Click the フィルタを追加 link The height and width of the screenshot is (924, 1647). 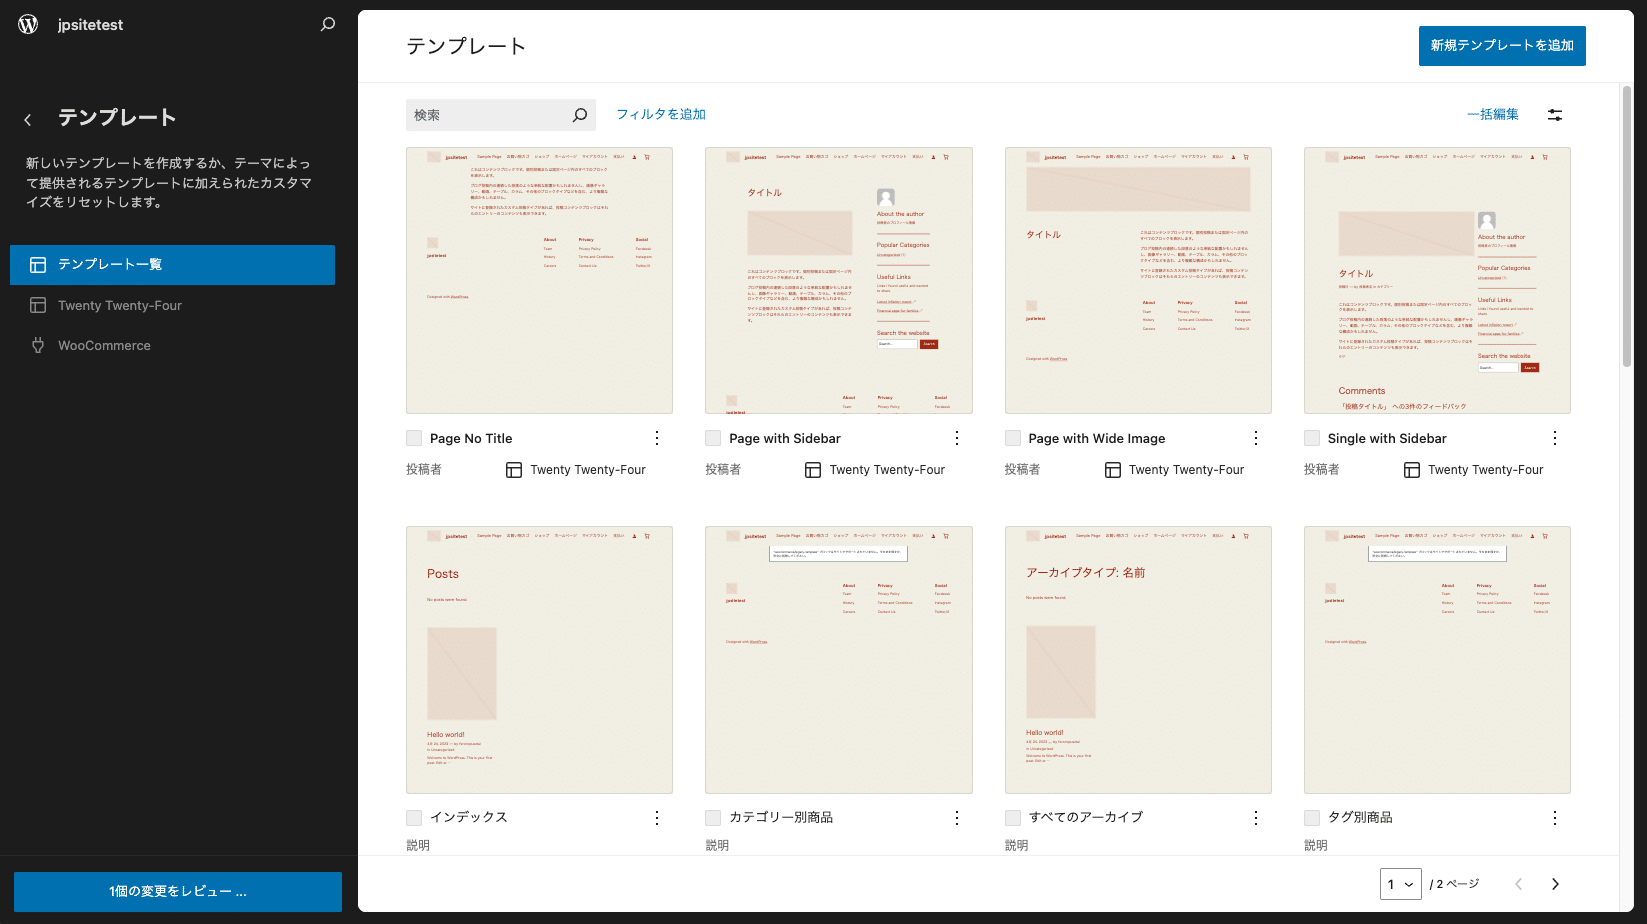[x=661, y=114]
